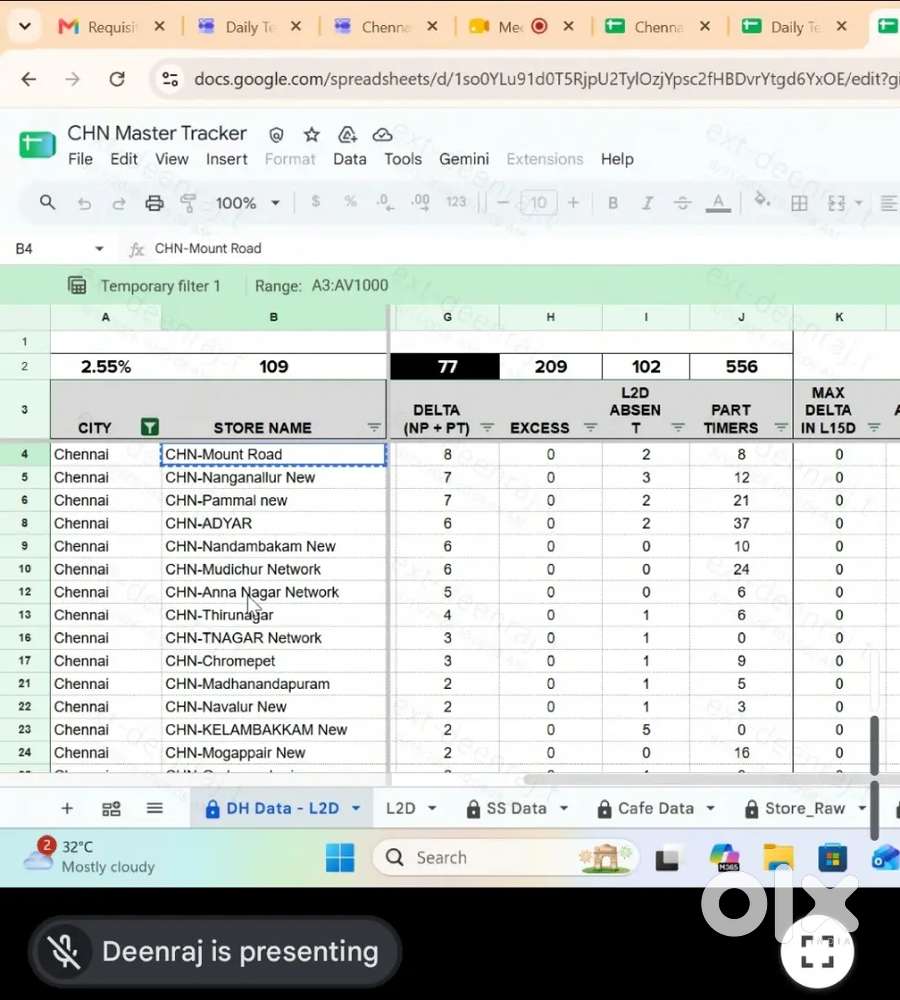The height and width of the screenshot is (1000, 900).
Task: Click Windows Start button
Action: (x=340, y=857)
